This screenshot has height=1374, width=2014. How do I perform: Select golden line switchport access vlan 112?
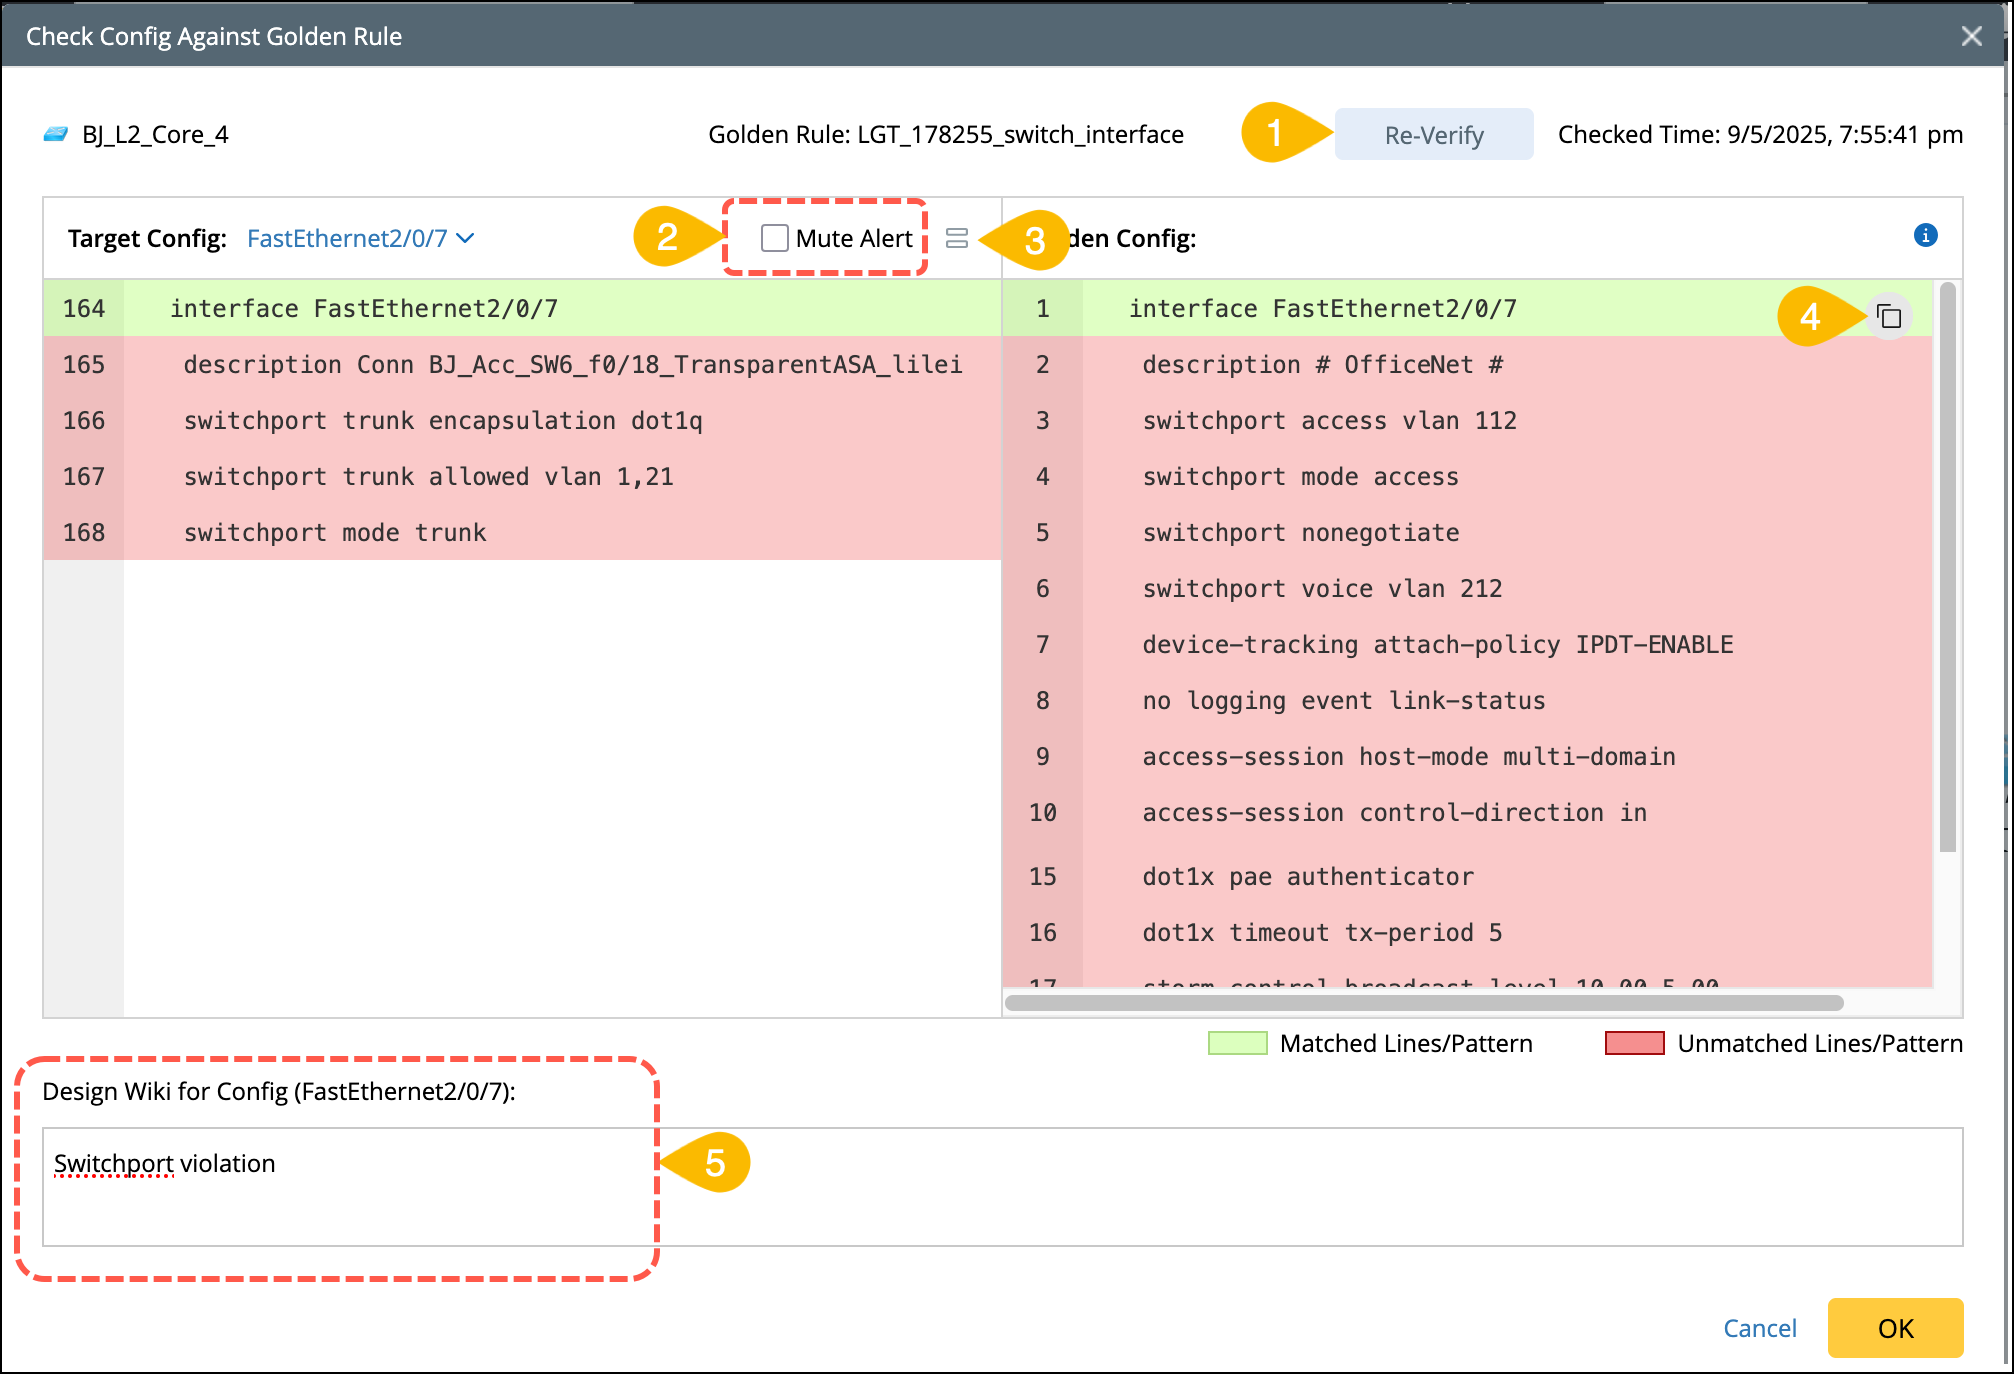point(1329,421)
